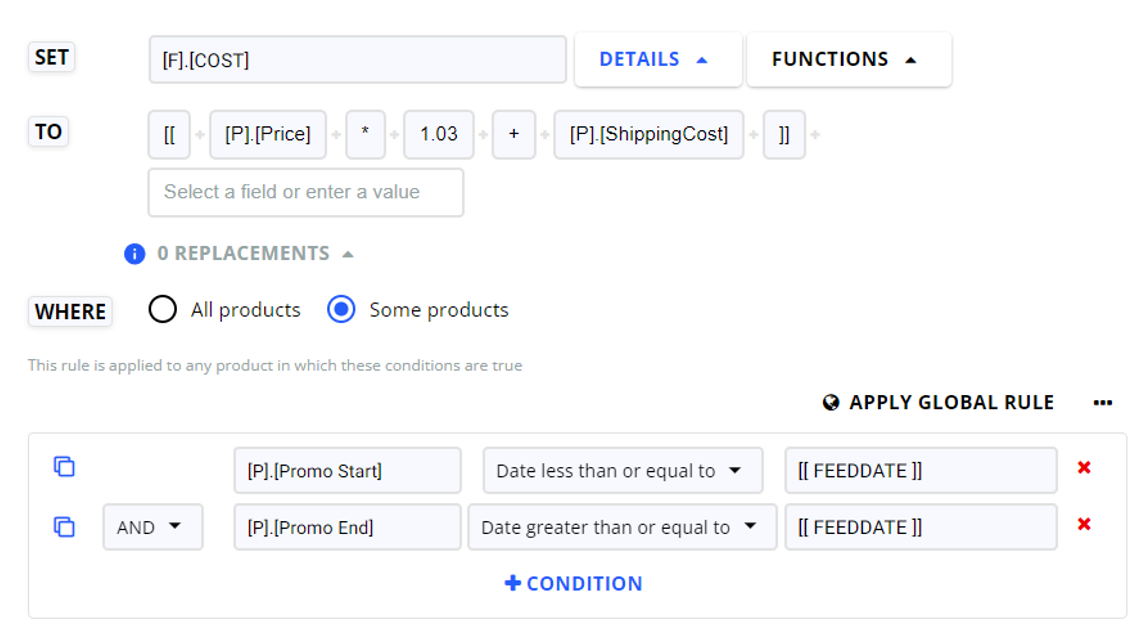Open 'Date greater than or equal to' dropdown
The image size is (1136, 641).
(x=622, y=527)
